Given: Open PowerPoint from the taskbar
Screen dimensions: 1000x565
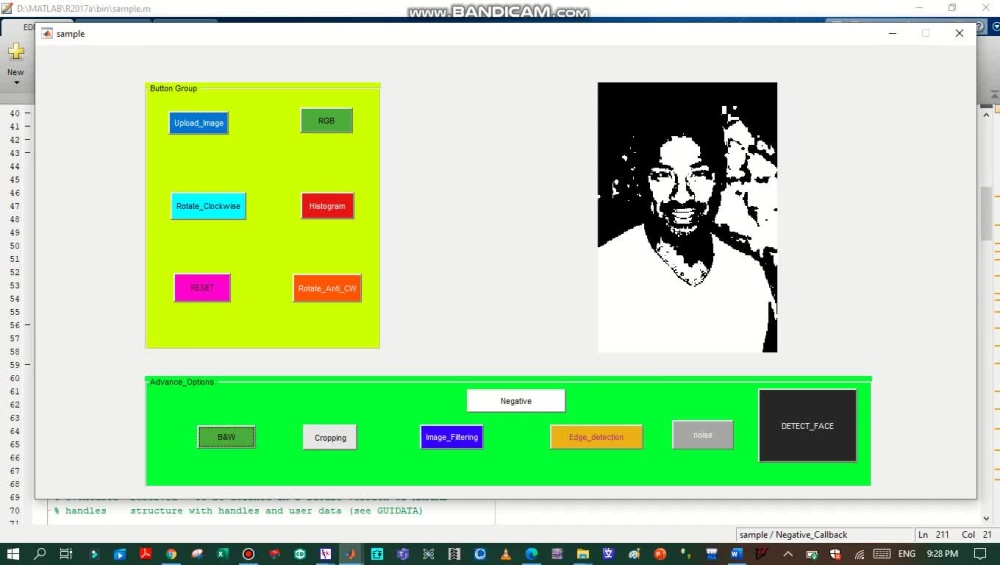Looking at the screenshot, I should click(x=660, y=554).
